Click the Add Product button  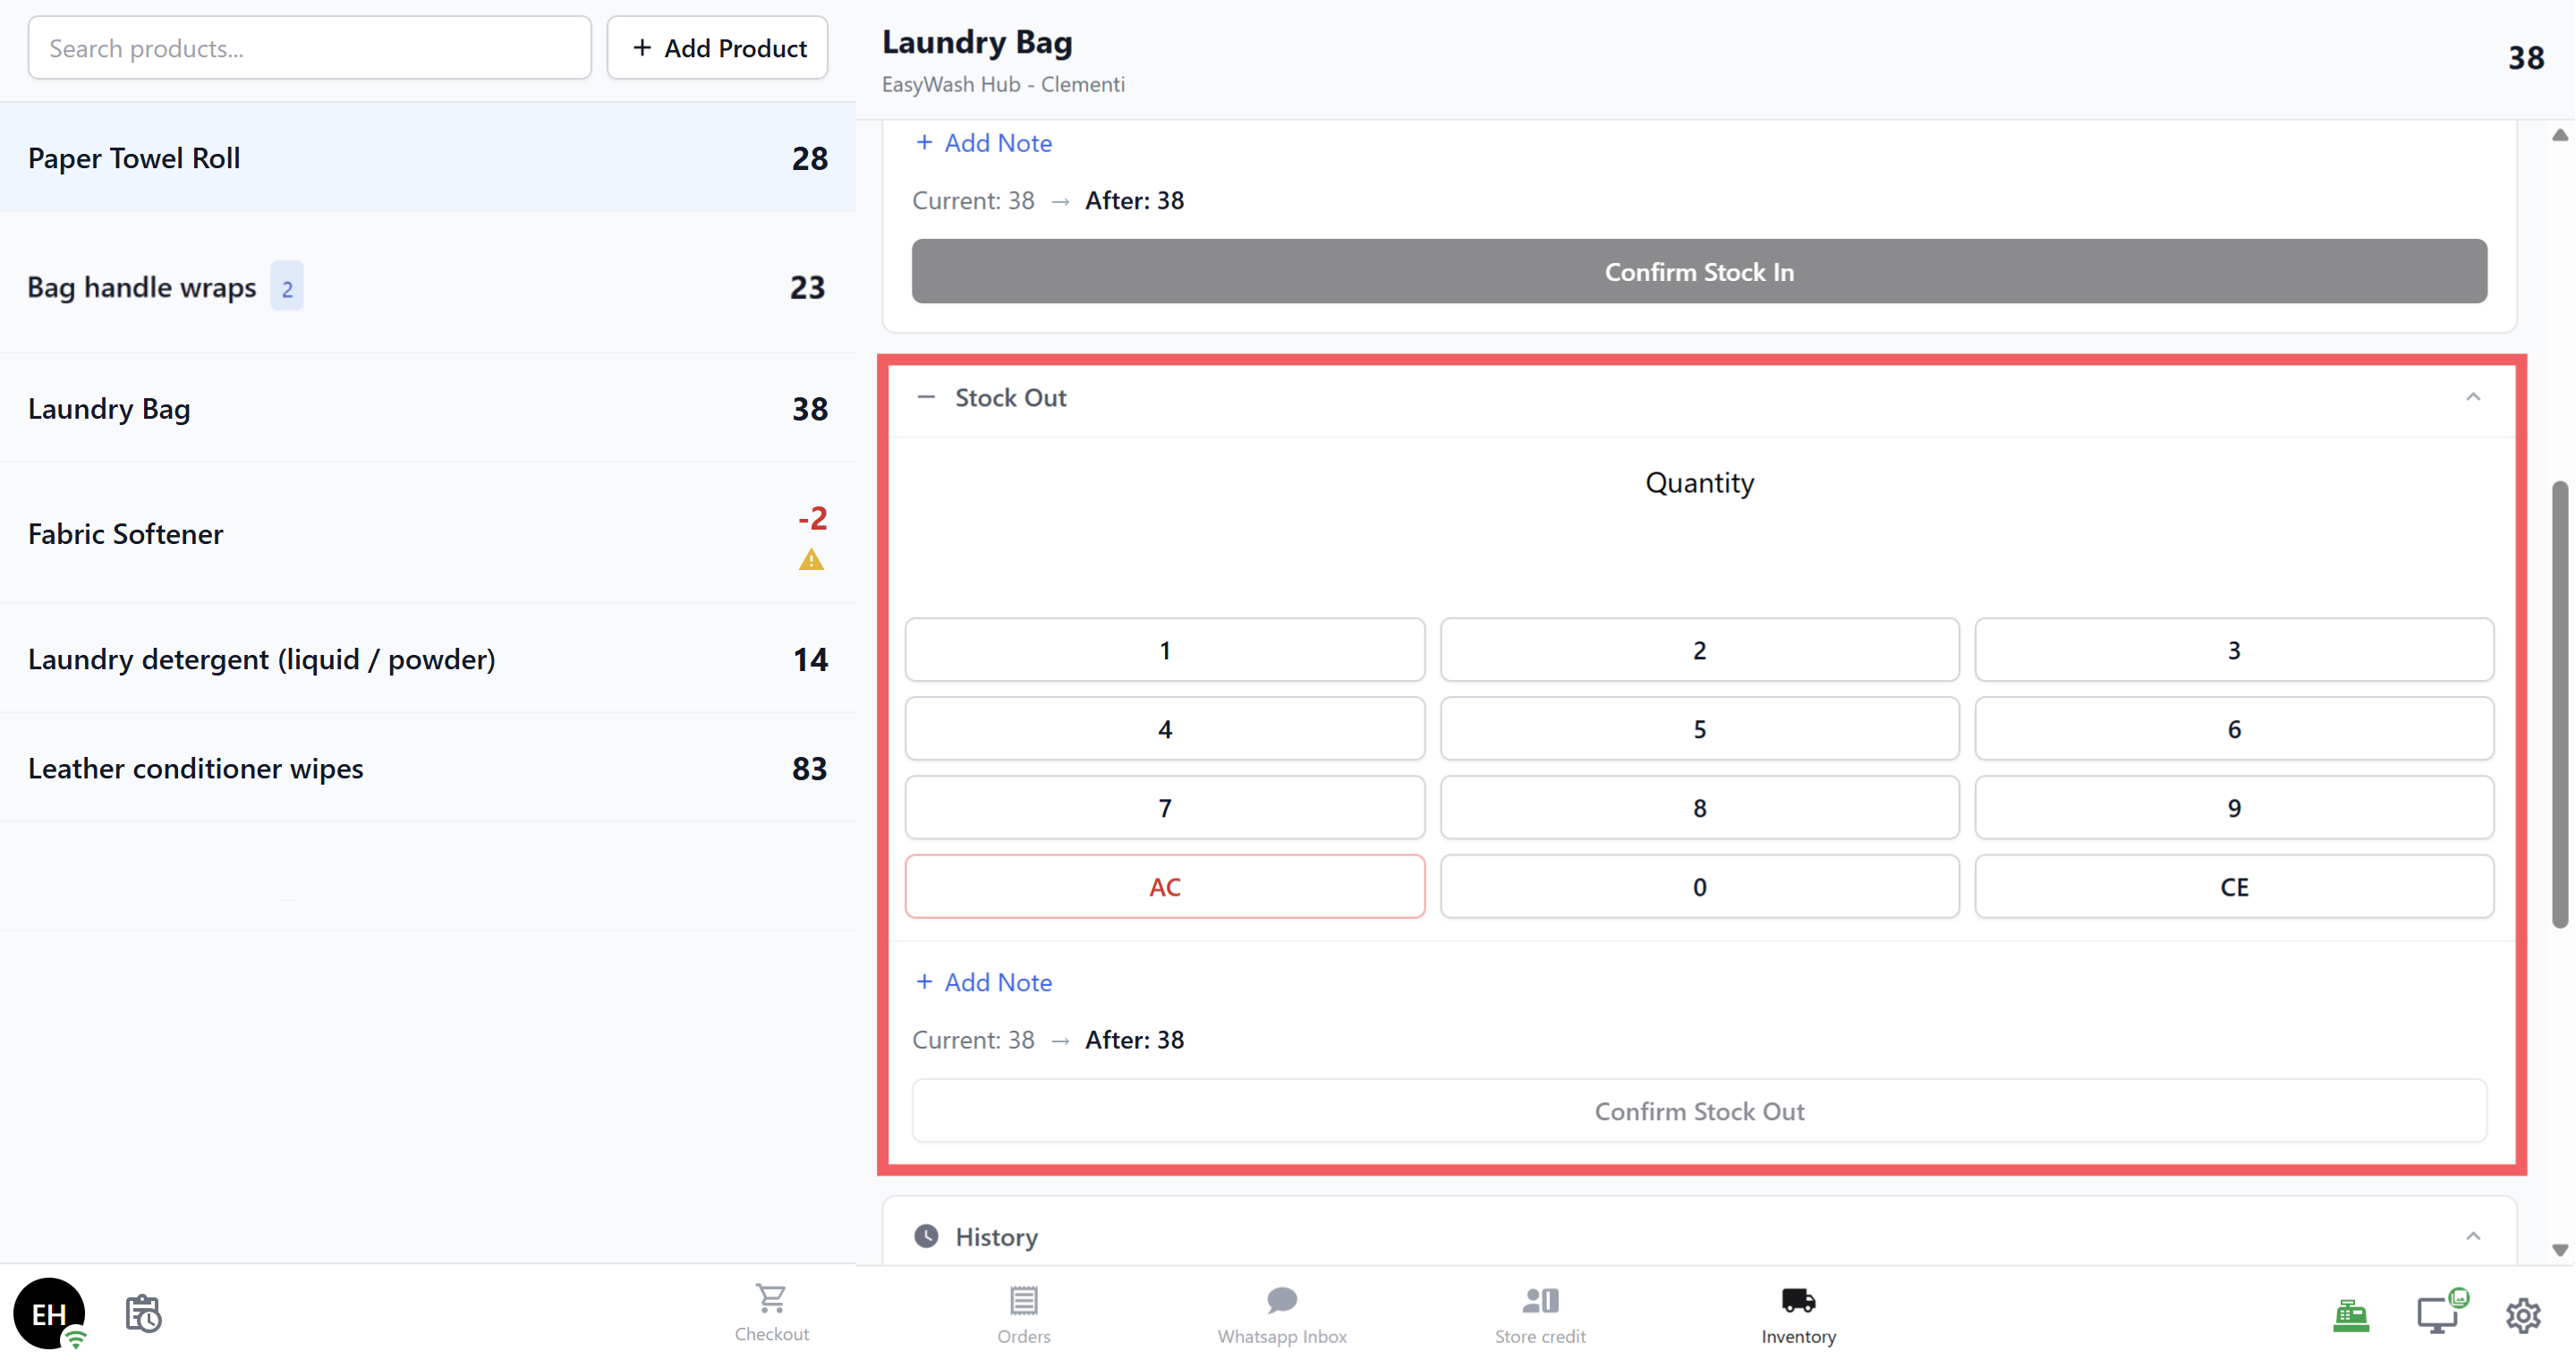coord(717,48)
